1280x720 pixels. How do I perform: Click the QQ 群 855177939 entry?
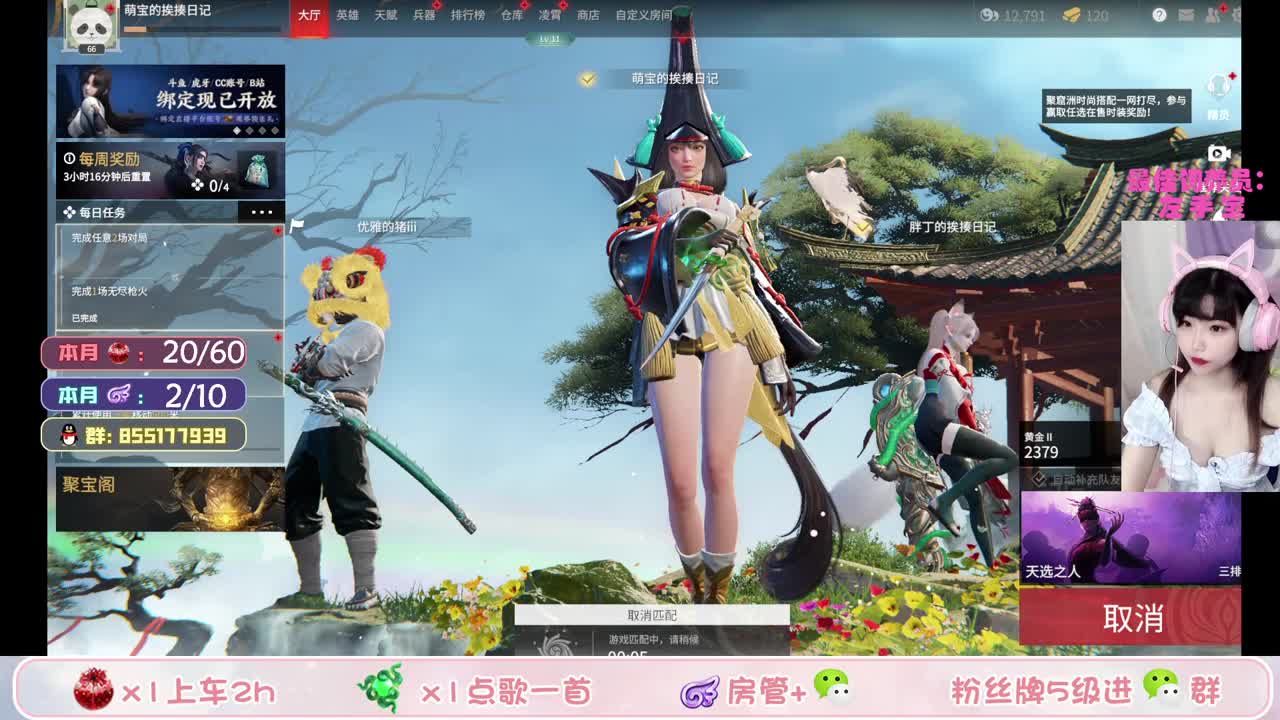click(x=143, y=435)
